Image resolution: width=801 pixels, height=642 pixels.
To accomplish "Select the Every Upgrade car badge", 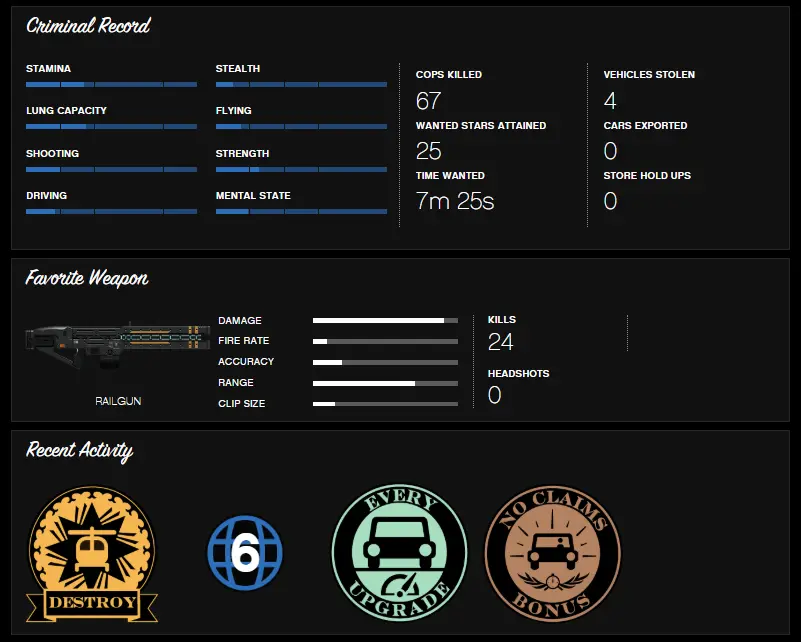I will [399, 553].
